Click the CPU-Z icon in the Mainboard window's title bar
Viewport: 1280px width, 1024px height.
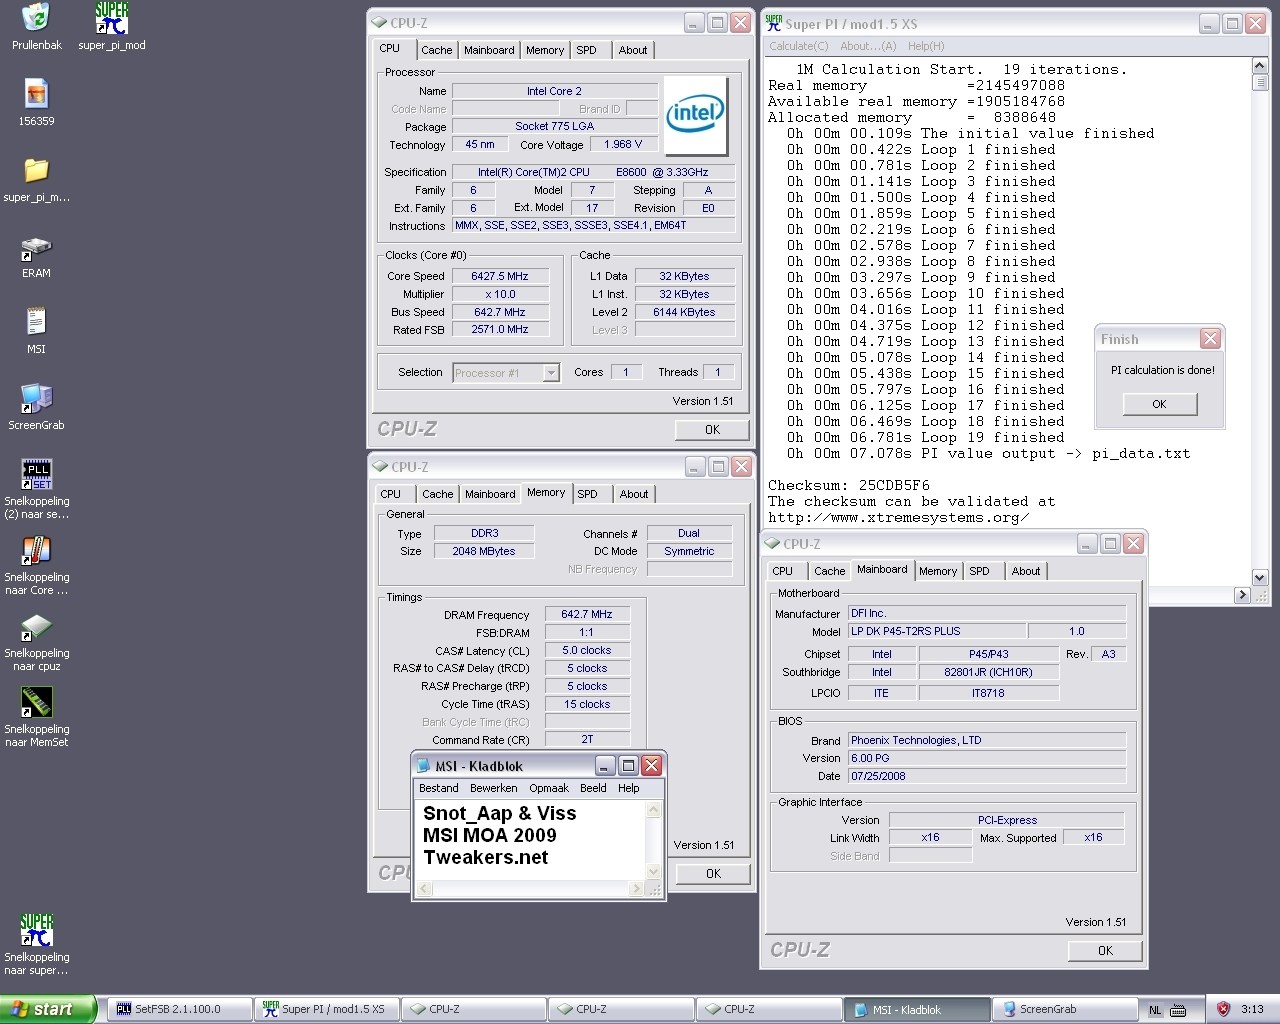click(x=772, y=543)
